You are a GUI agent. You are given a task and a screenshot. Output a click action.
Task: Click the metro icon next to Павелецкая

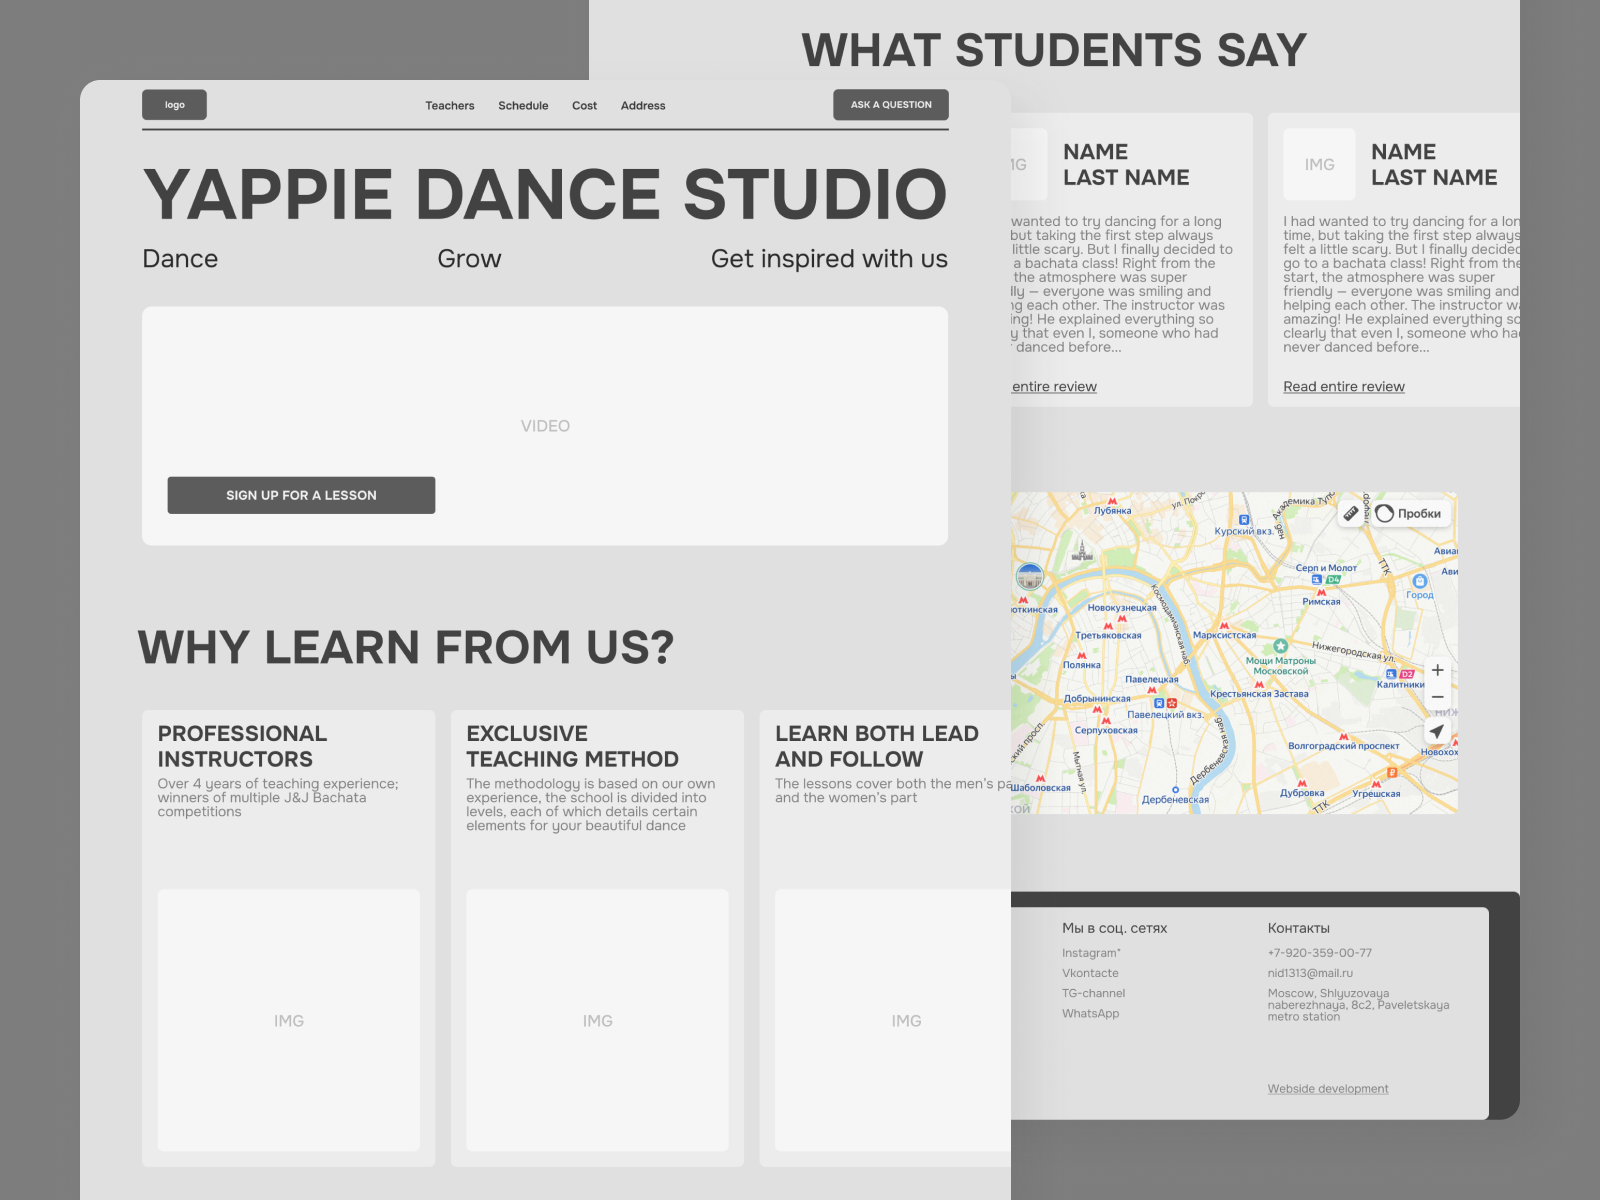click(x=1153, y=689)
